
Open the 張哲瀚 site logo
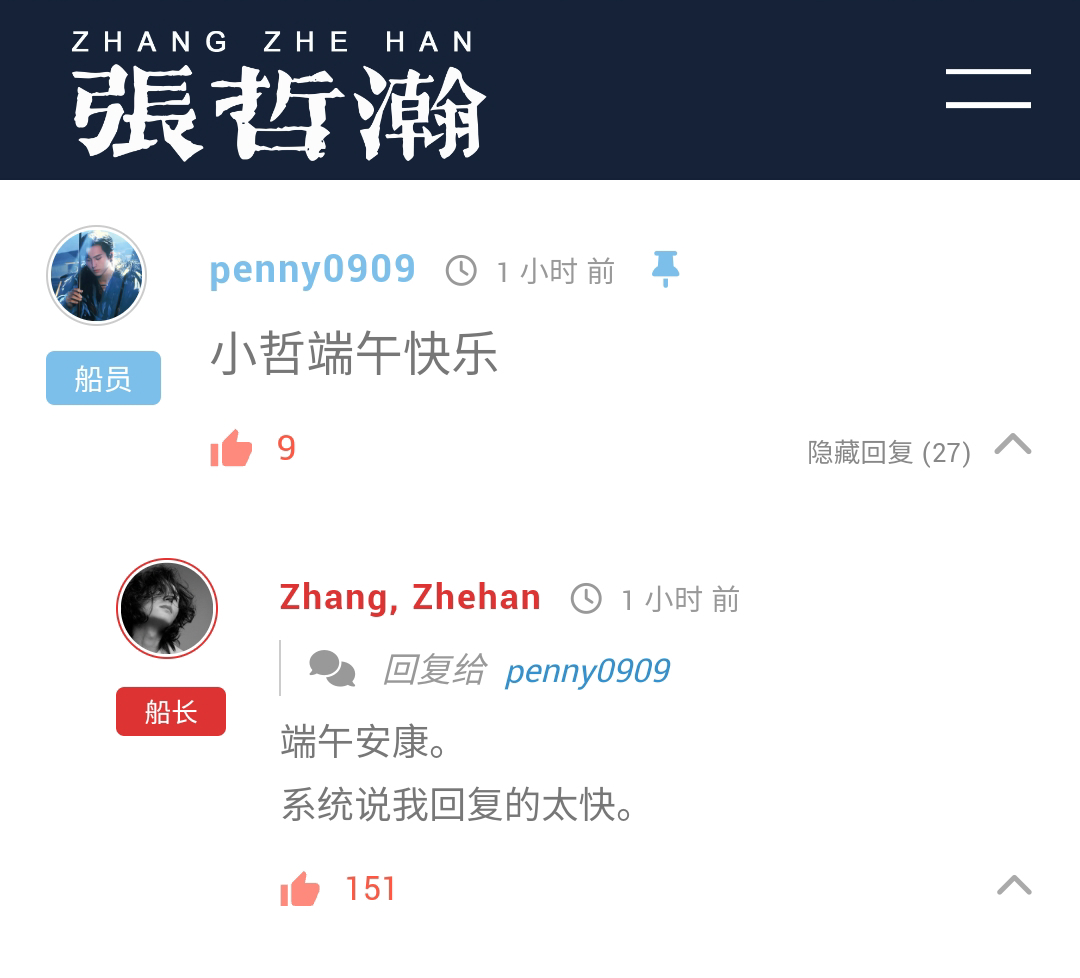point(278,114)
